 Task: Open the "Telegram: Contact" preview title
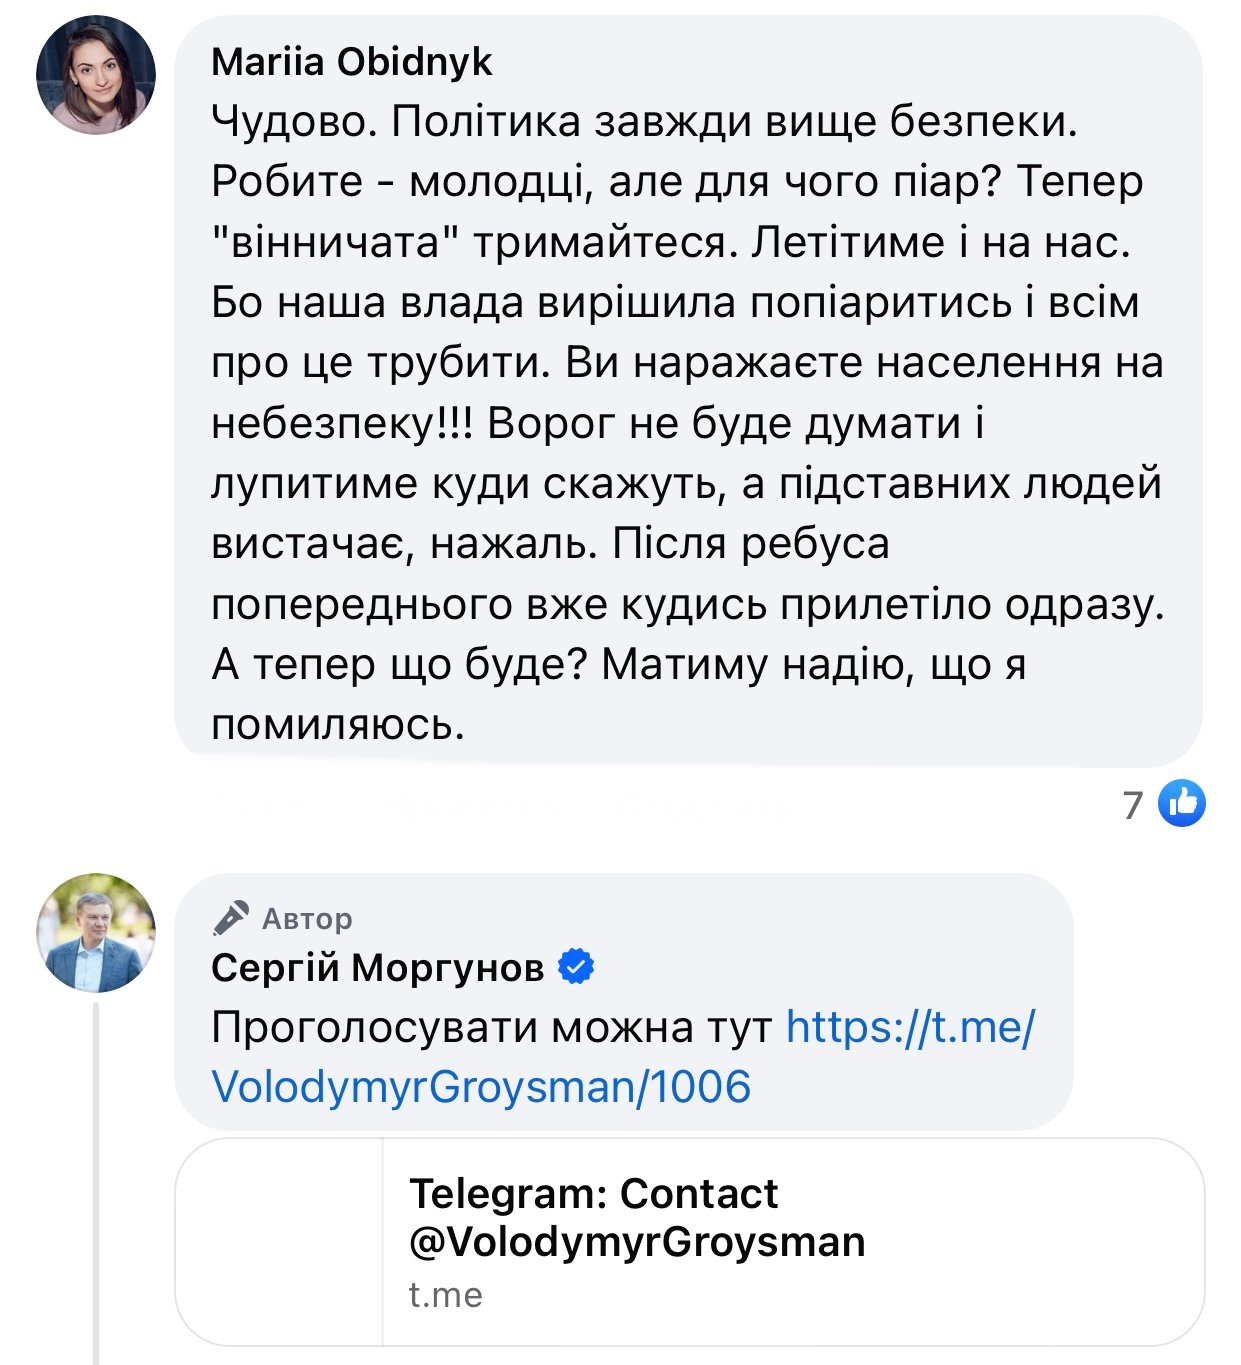tap(593, 1193)
